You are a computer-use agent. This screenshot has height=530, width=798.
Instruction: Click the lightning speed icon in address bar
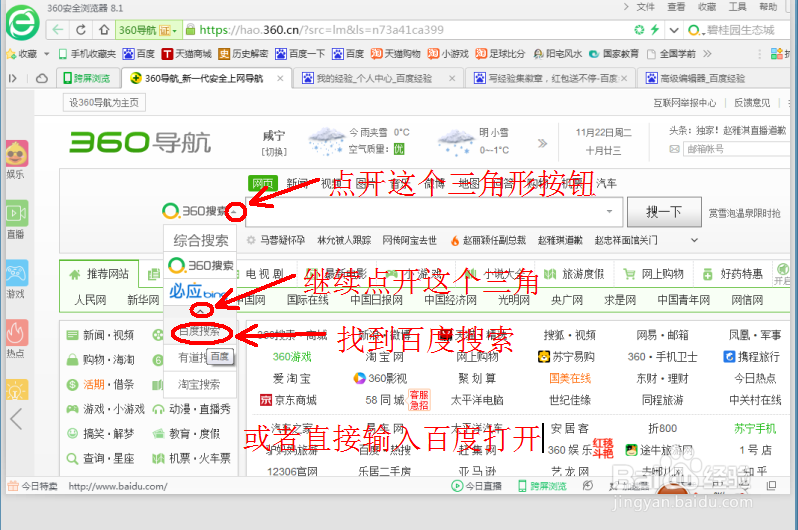pyautogui.click(x=655, y=30)
